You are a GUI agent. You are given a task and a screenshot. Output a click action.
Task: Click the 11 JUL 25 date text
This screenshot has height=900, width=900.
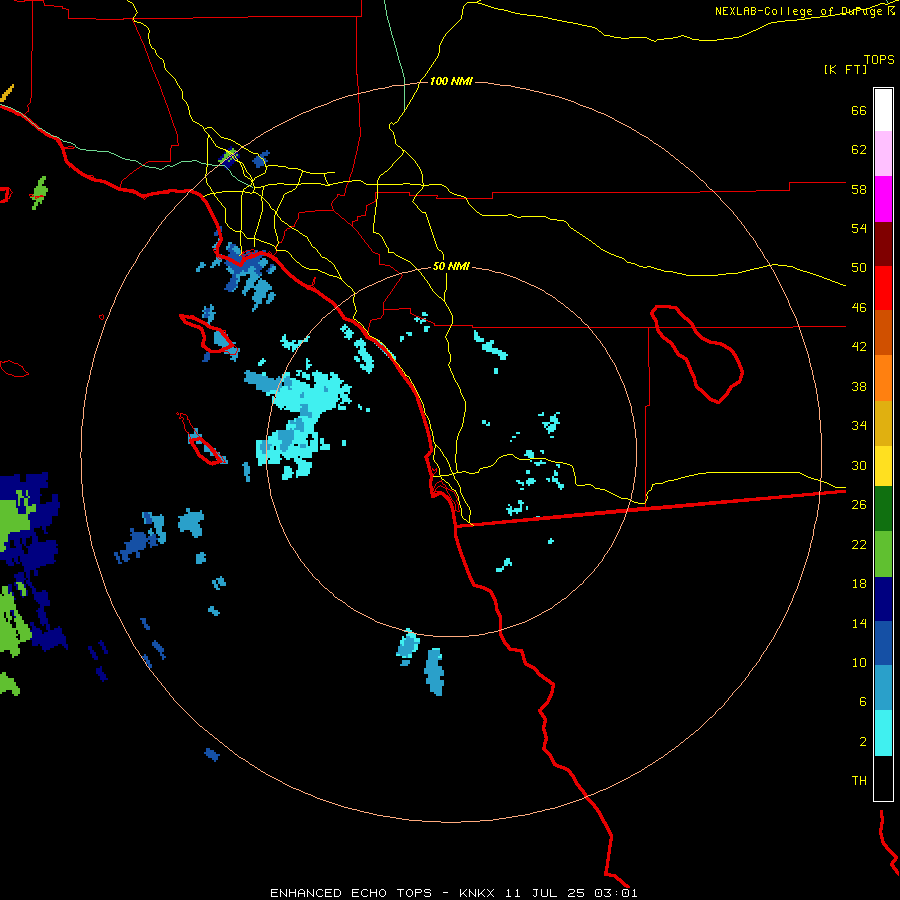(x=545, y=893)
